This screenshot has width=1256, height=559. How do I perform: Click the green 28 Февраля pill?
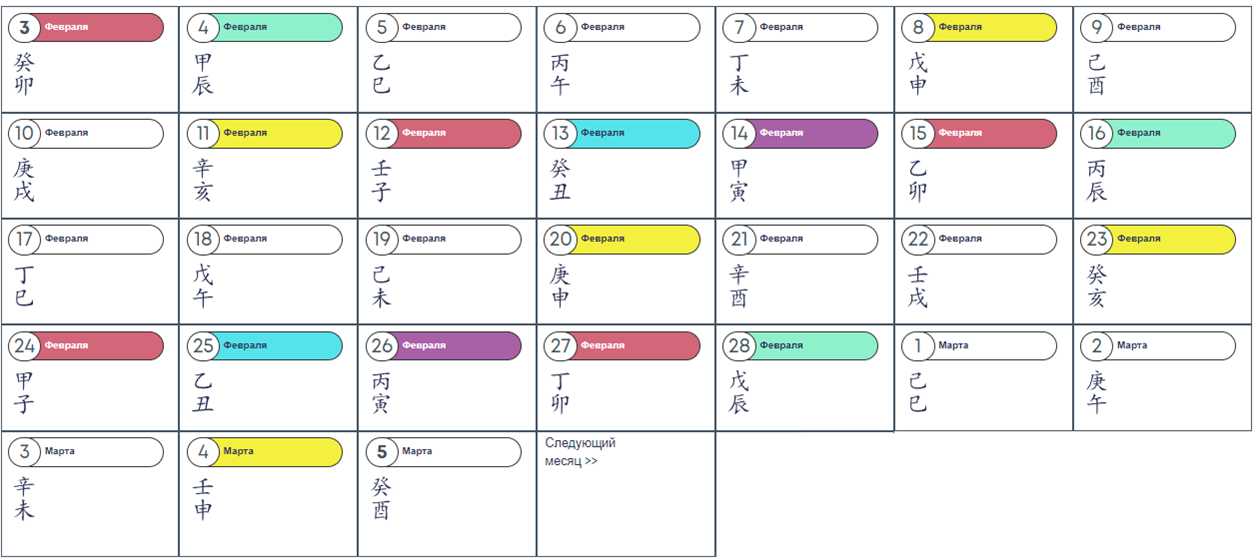click(x=801, y=346)
